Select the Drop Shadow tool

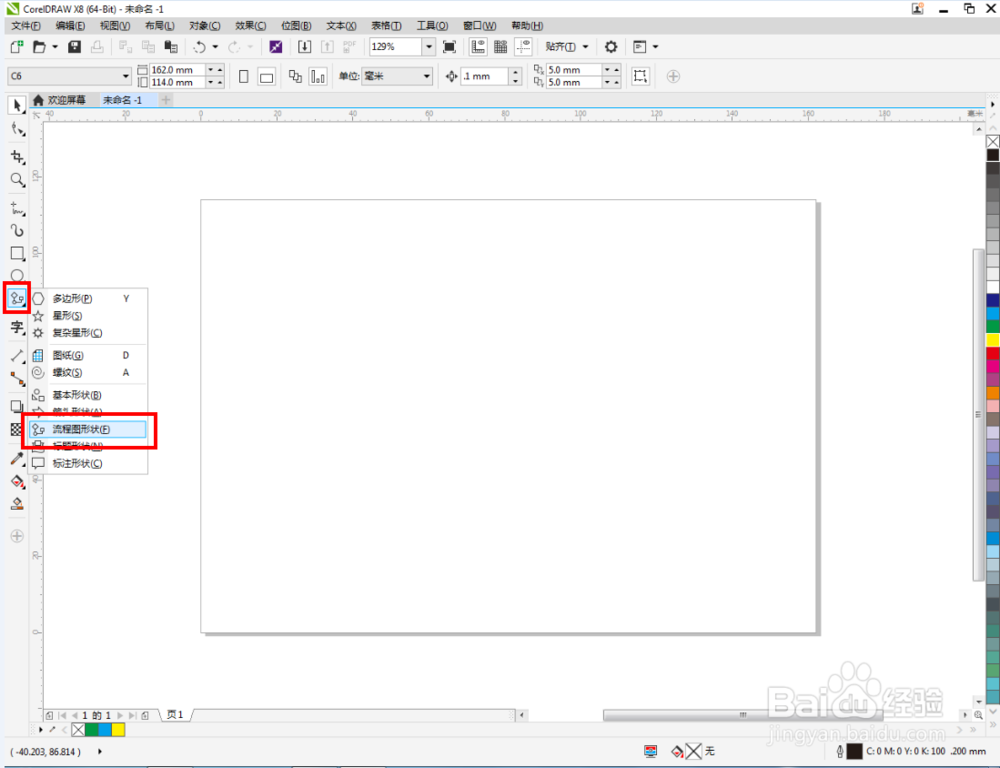[16, 406]
